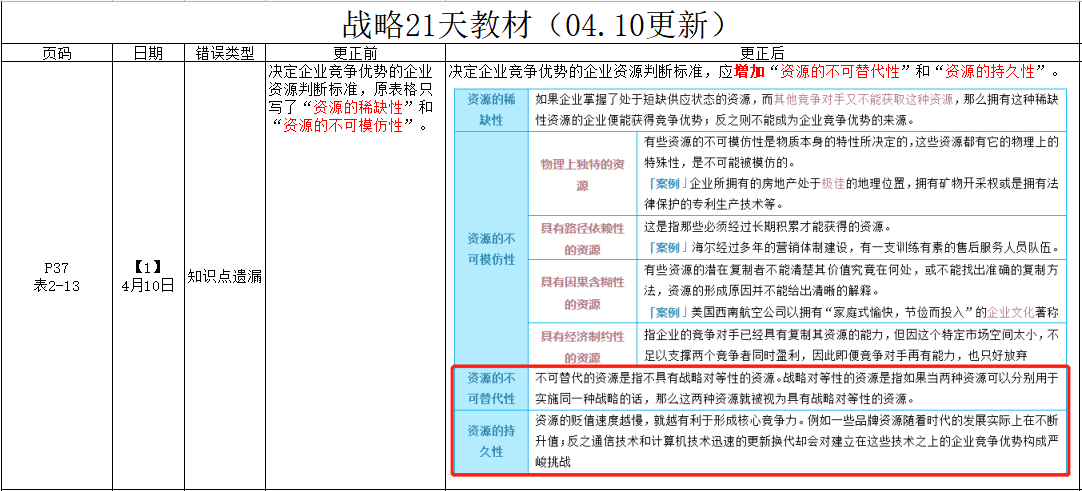Select the 更正前 column header
The width and height of the screenshot is (1082, 491).
pyautogui.click(x=354, y=53)
